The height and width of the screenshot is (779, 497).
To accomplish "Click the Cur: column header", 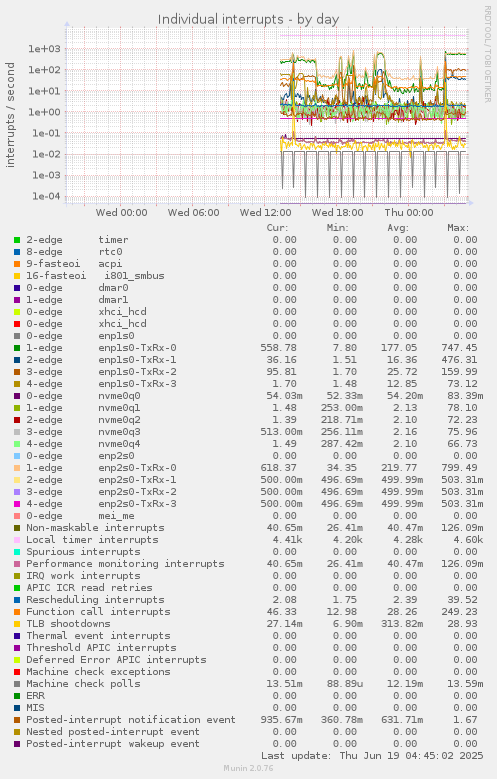I will (x=277, y=228).
